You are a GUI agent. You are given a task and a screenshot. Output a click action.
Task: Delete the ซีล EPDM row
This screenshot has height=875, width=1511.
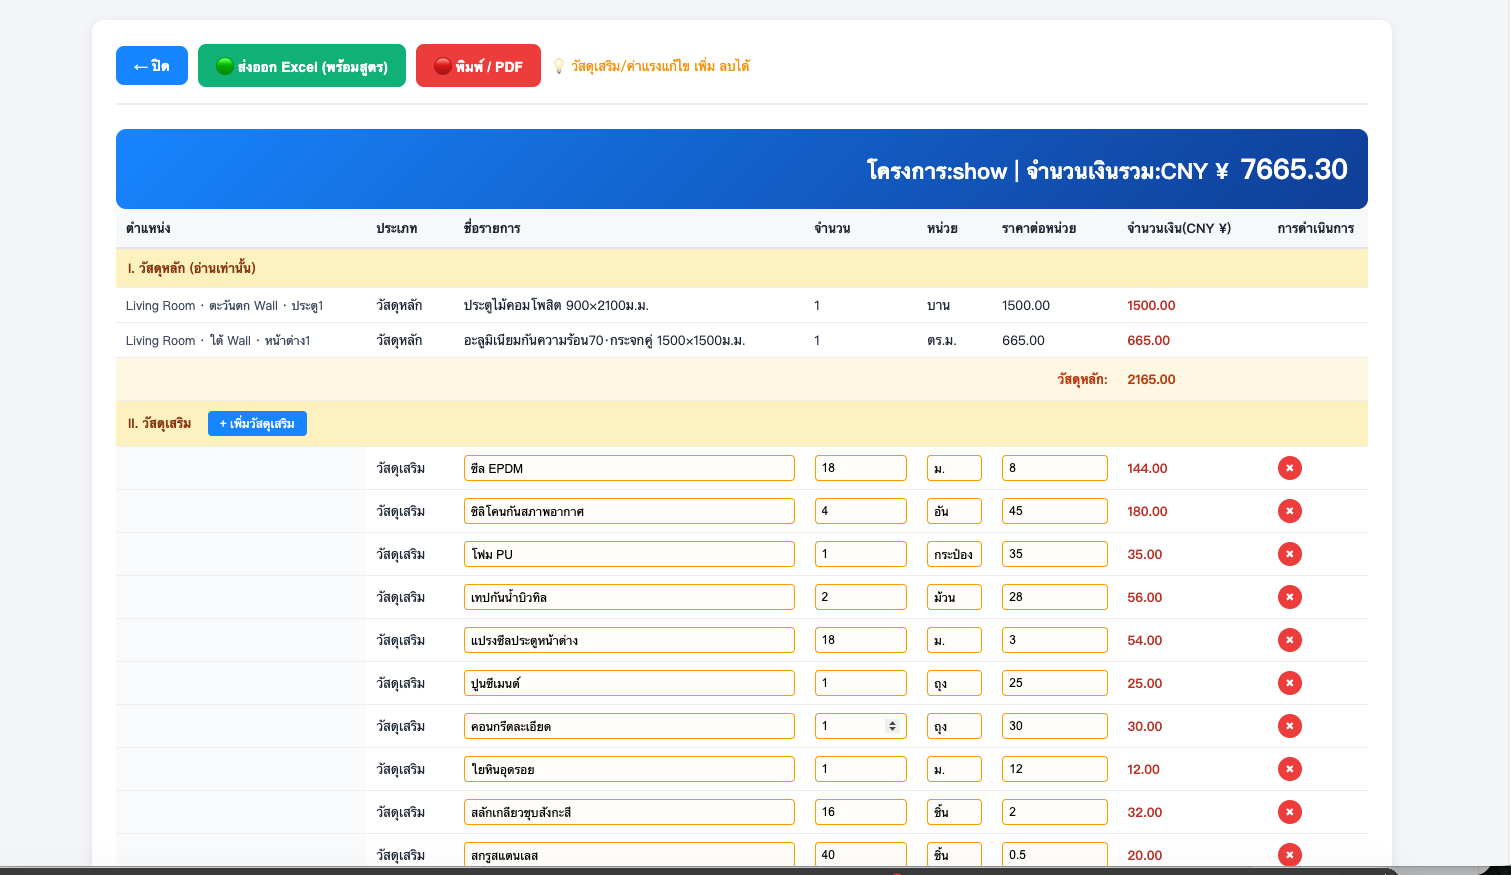1289,468
